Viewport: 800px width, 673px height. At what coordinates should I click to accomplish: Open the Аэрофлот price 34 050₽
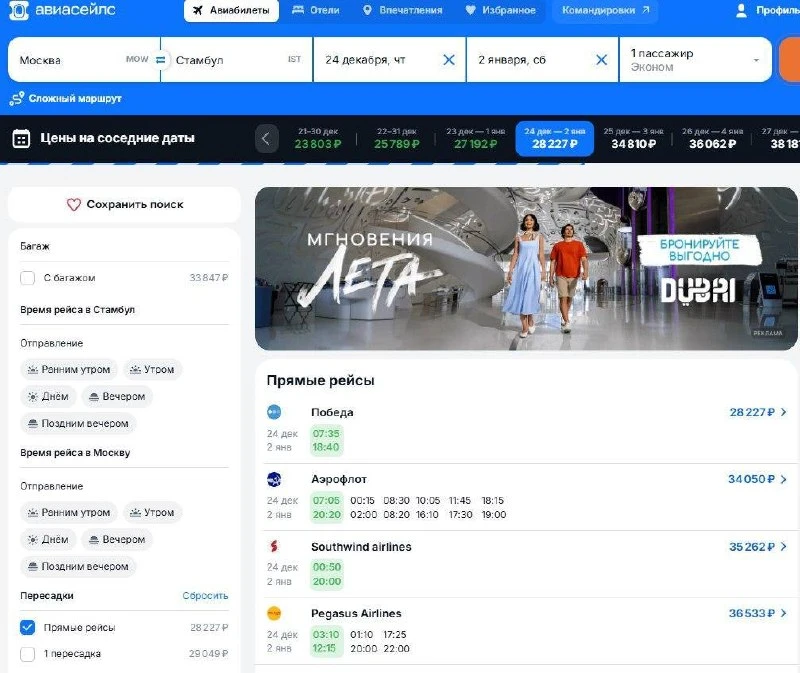coord(757,479)
